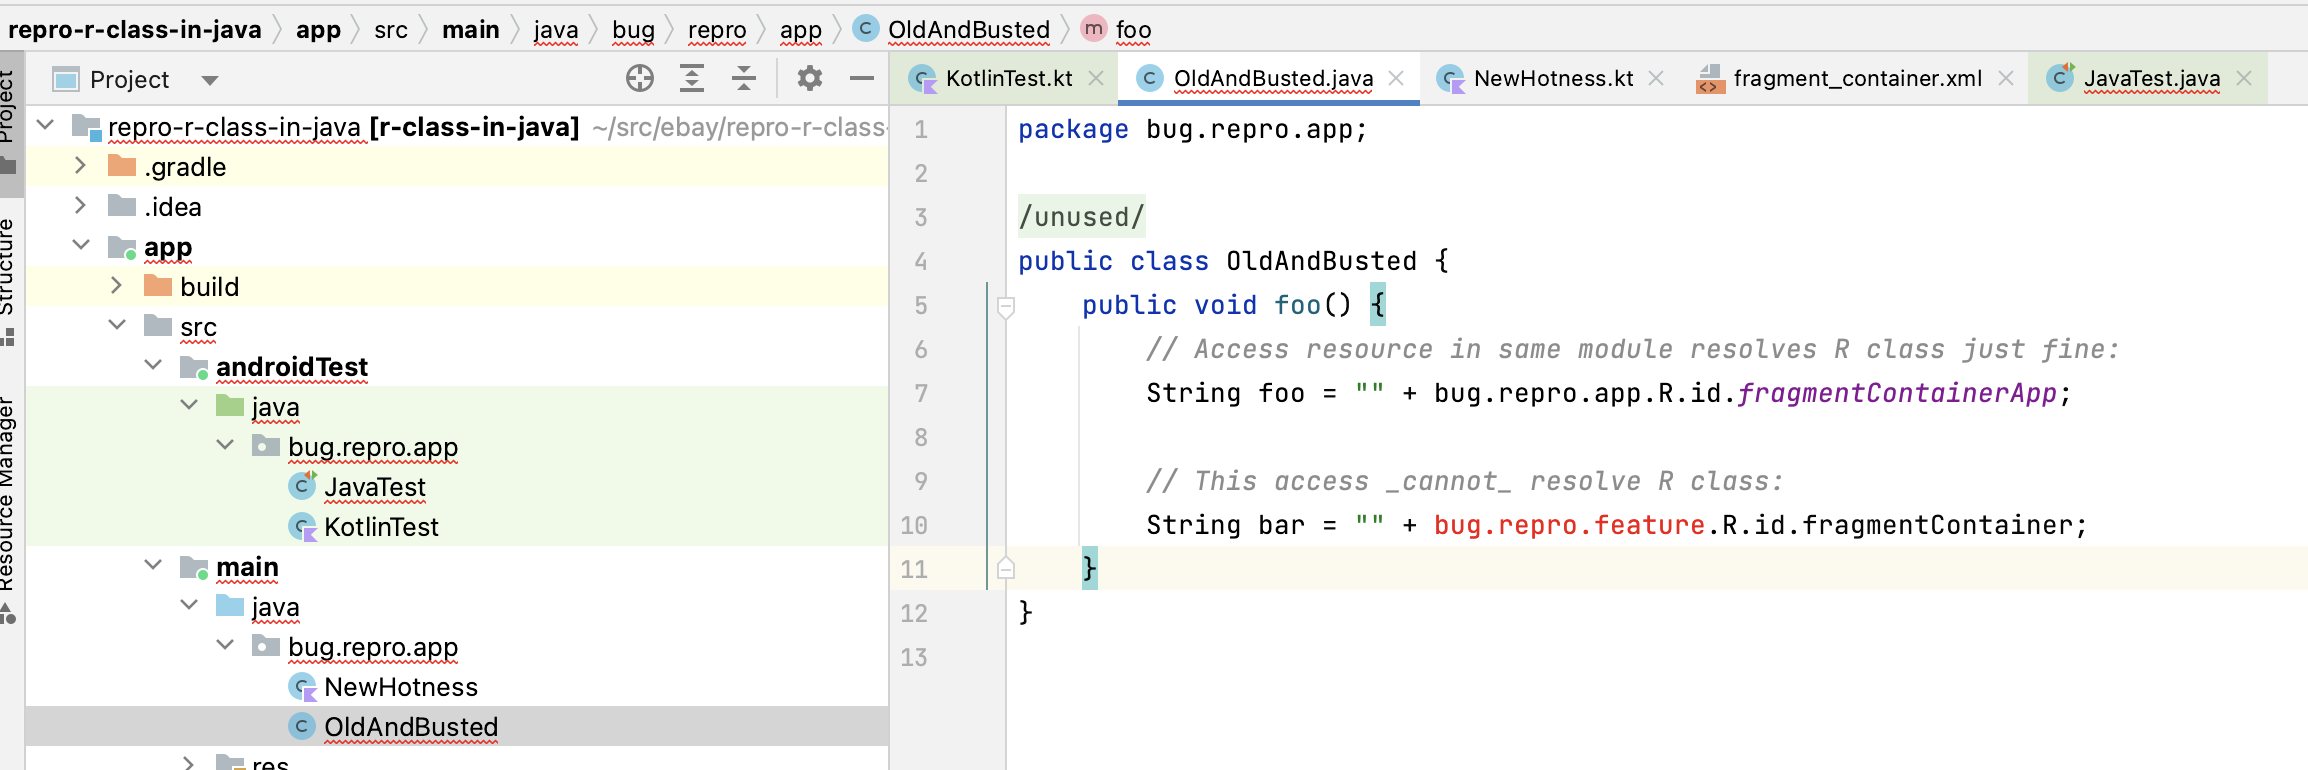Image resolution: width=2308 pixels, height=770 pixels.
Task: Hide the Project panel with minus icon
Action: click(x=861, y=78)
